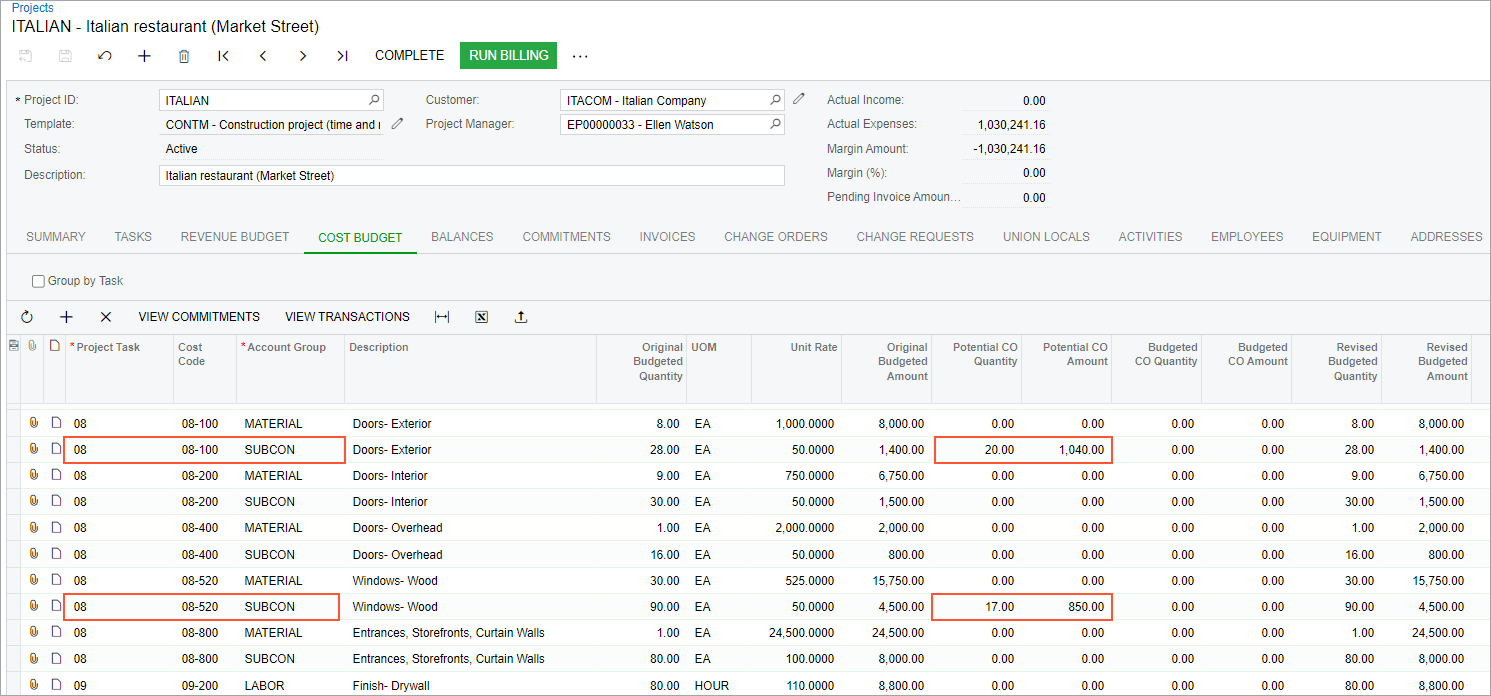The height and width of the screenshot is (696, 1491).
Task: Enable the Group by Task checkbox
Action: pos(39,281)
